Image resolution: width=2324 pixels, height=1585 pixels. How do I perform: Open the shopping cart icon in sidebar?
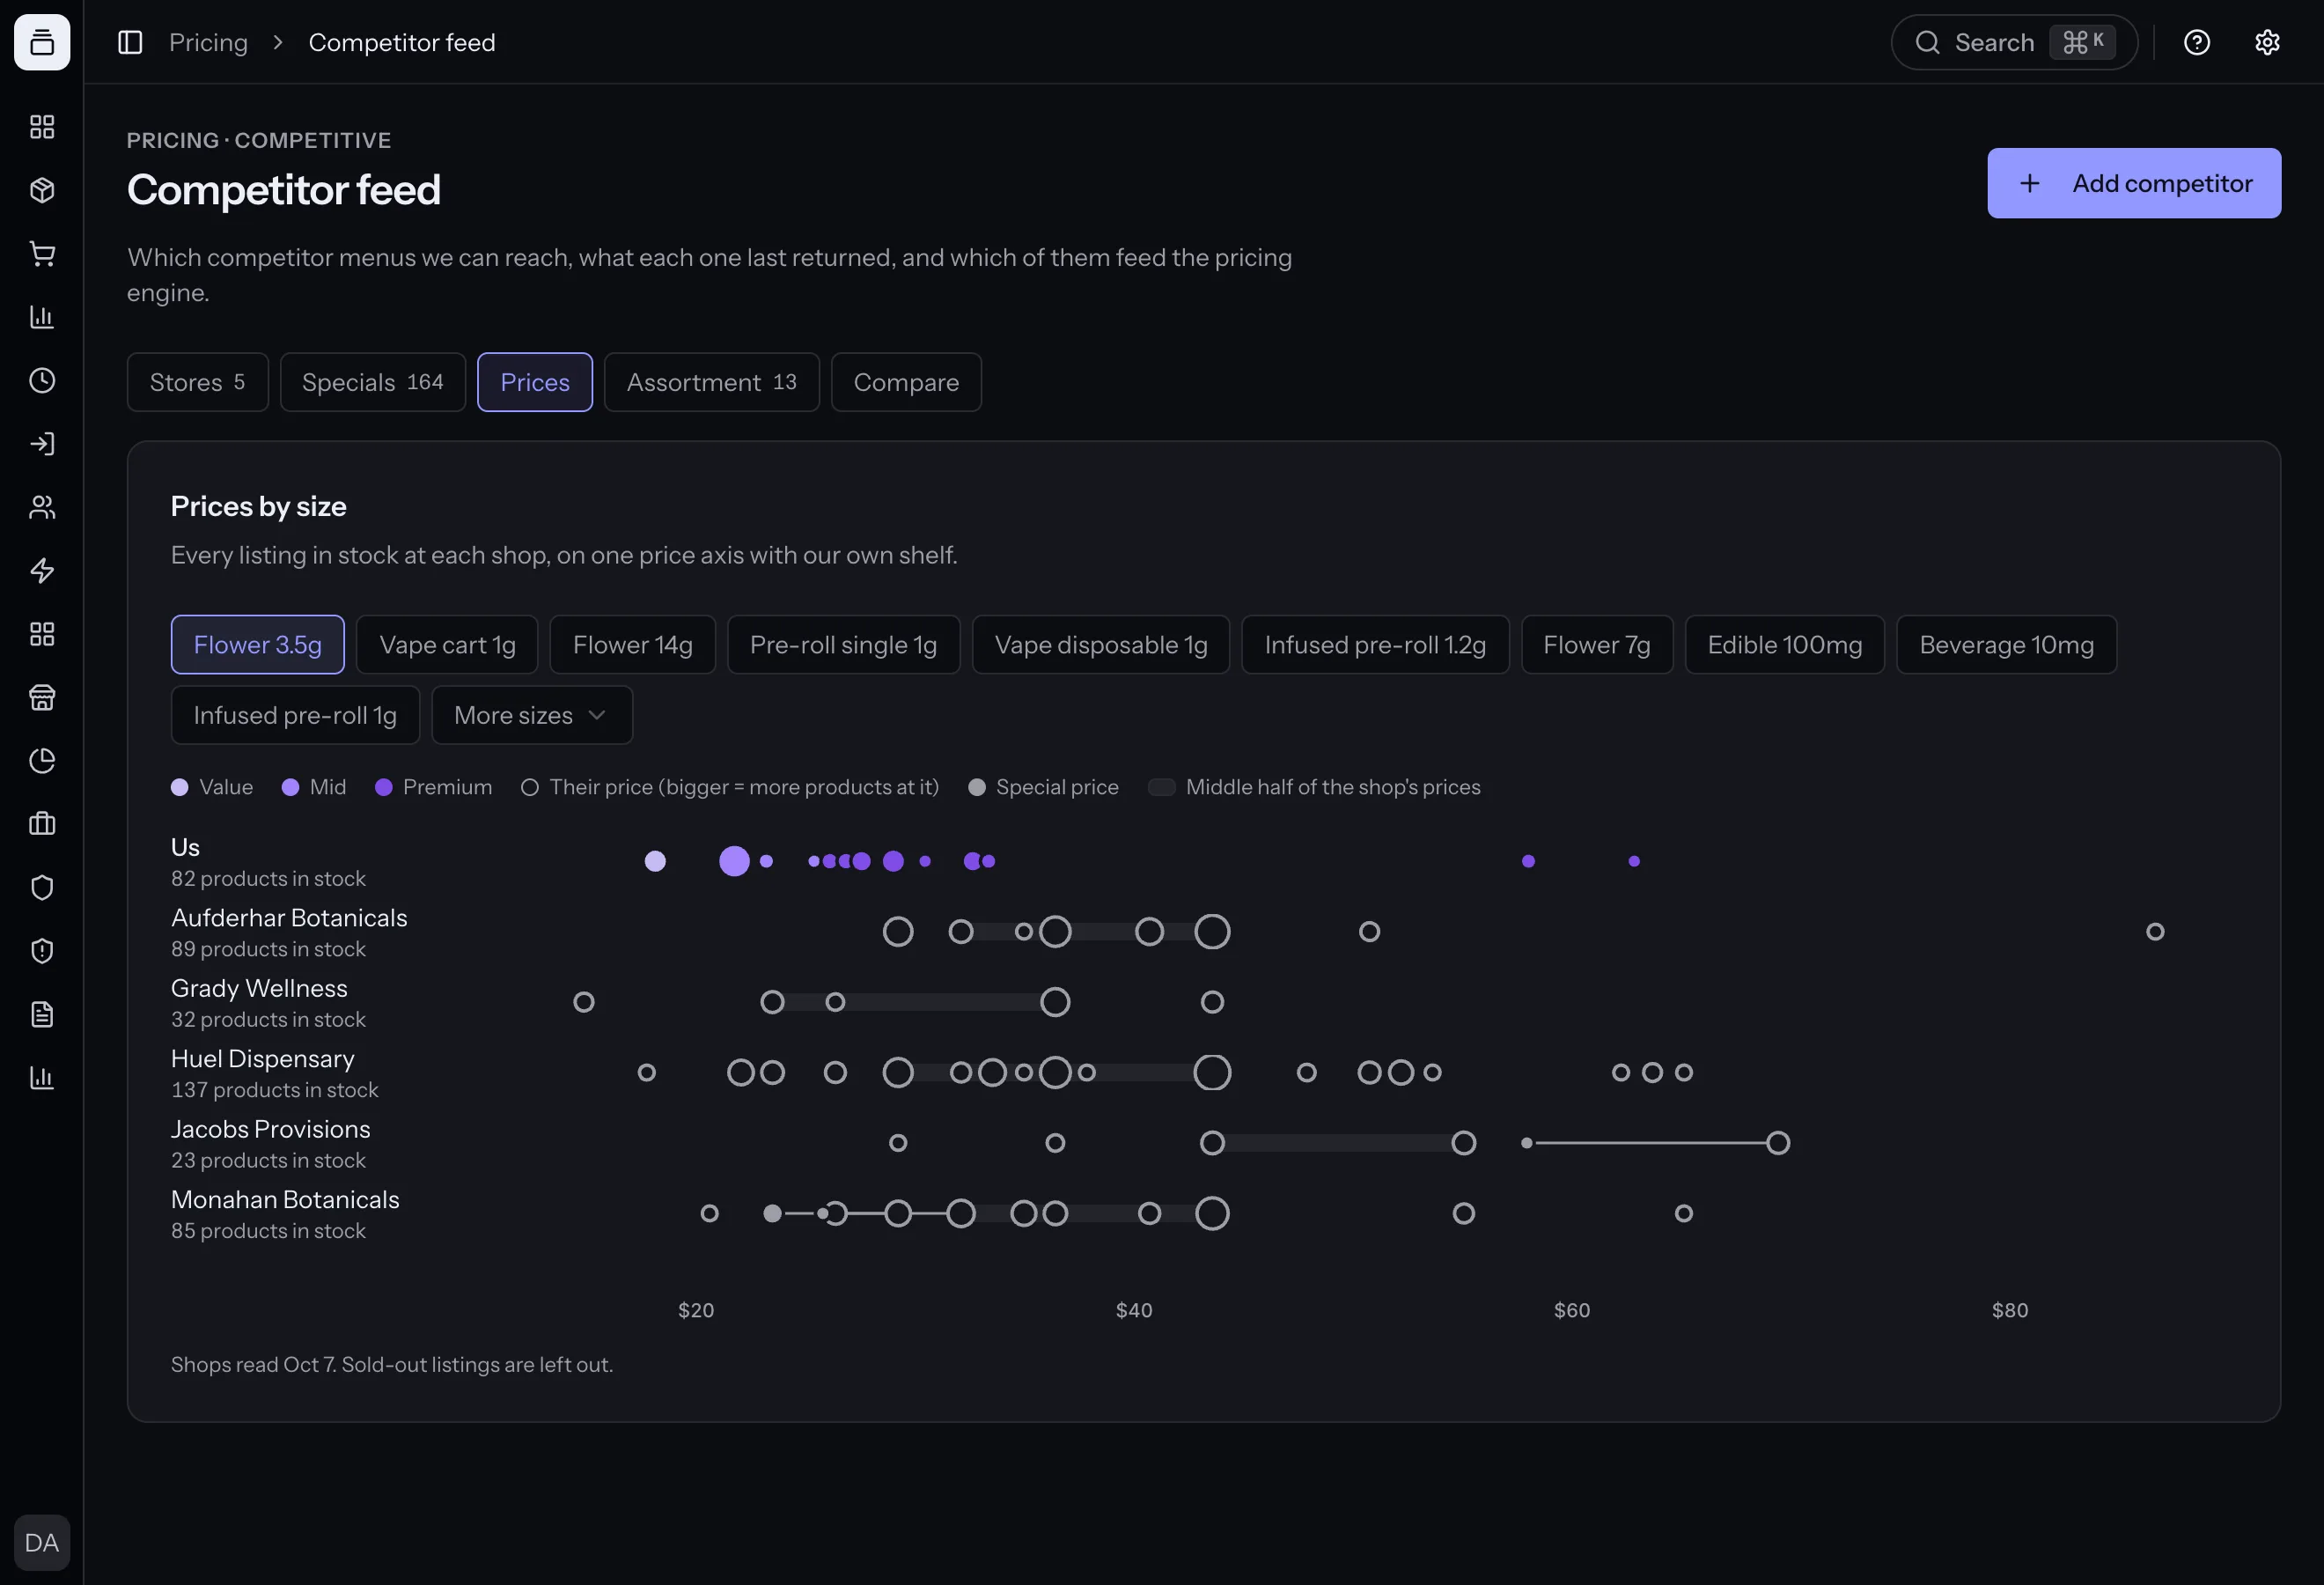coord(42,254)
